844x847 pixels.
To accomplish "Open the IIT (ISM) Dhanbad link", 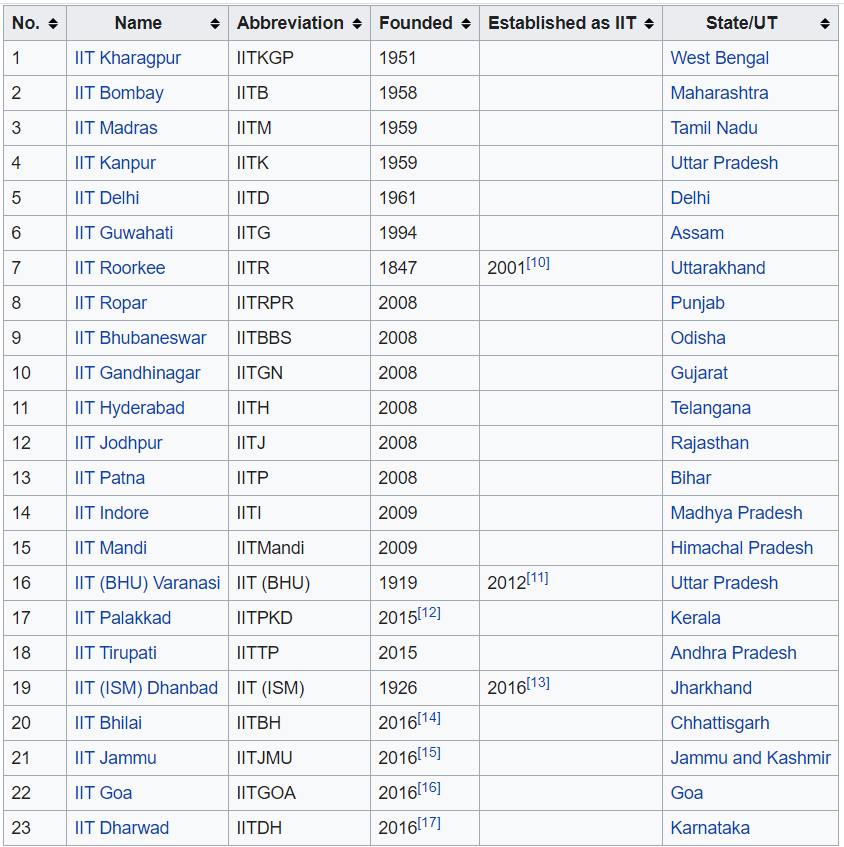I will pyautogui.click(x=146, y=688).
